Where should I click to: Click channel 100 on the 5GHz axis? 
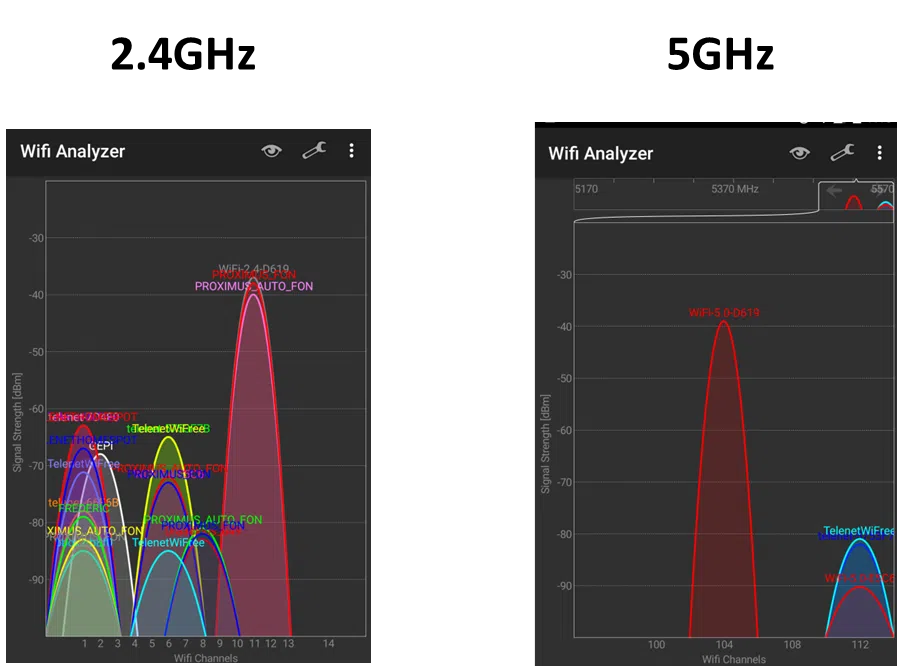[x=656, y=645]
